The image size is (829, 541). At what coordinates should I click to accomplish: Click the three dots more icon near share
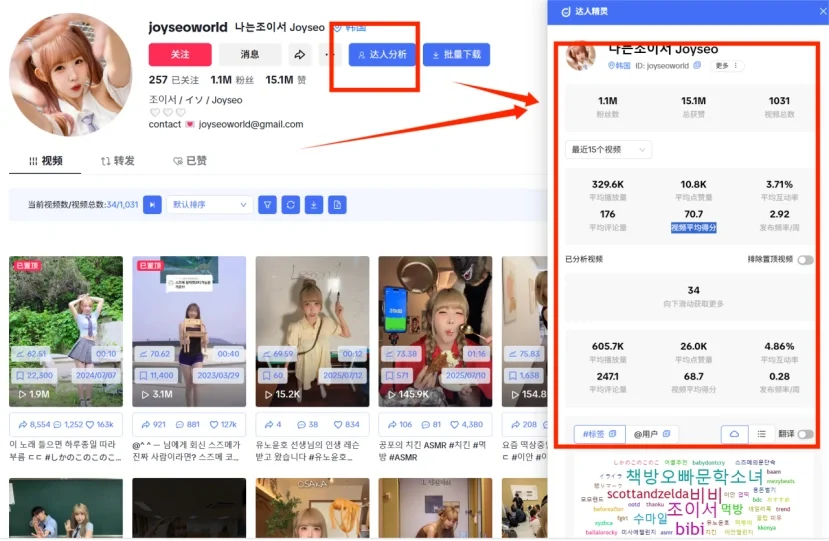pos(329,54)
